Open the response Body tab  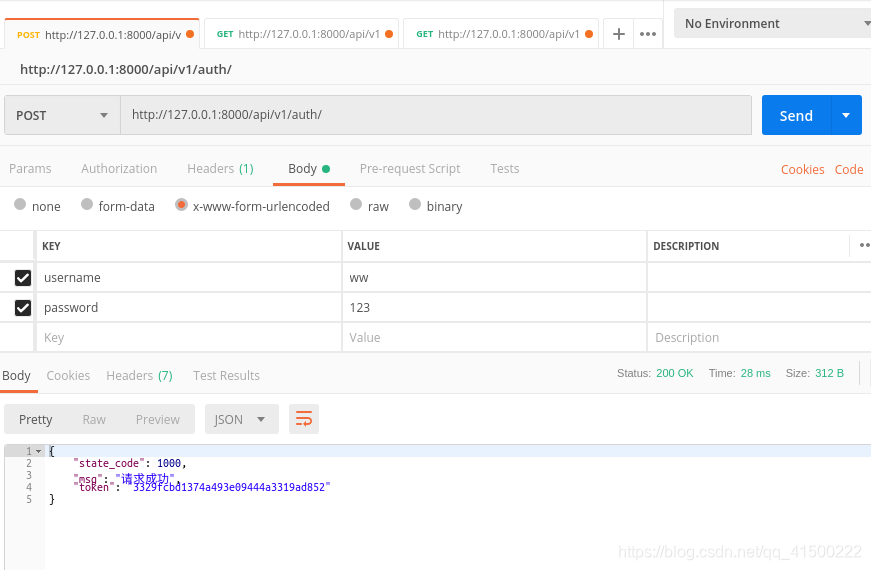[x=17, y=376]
